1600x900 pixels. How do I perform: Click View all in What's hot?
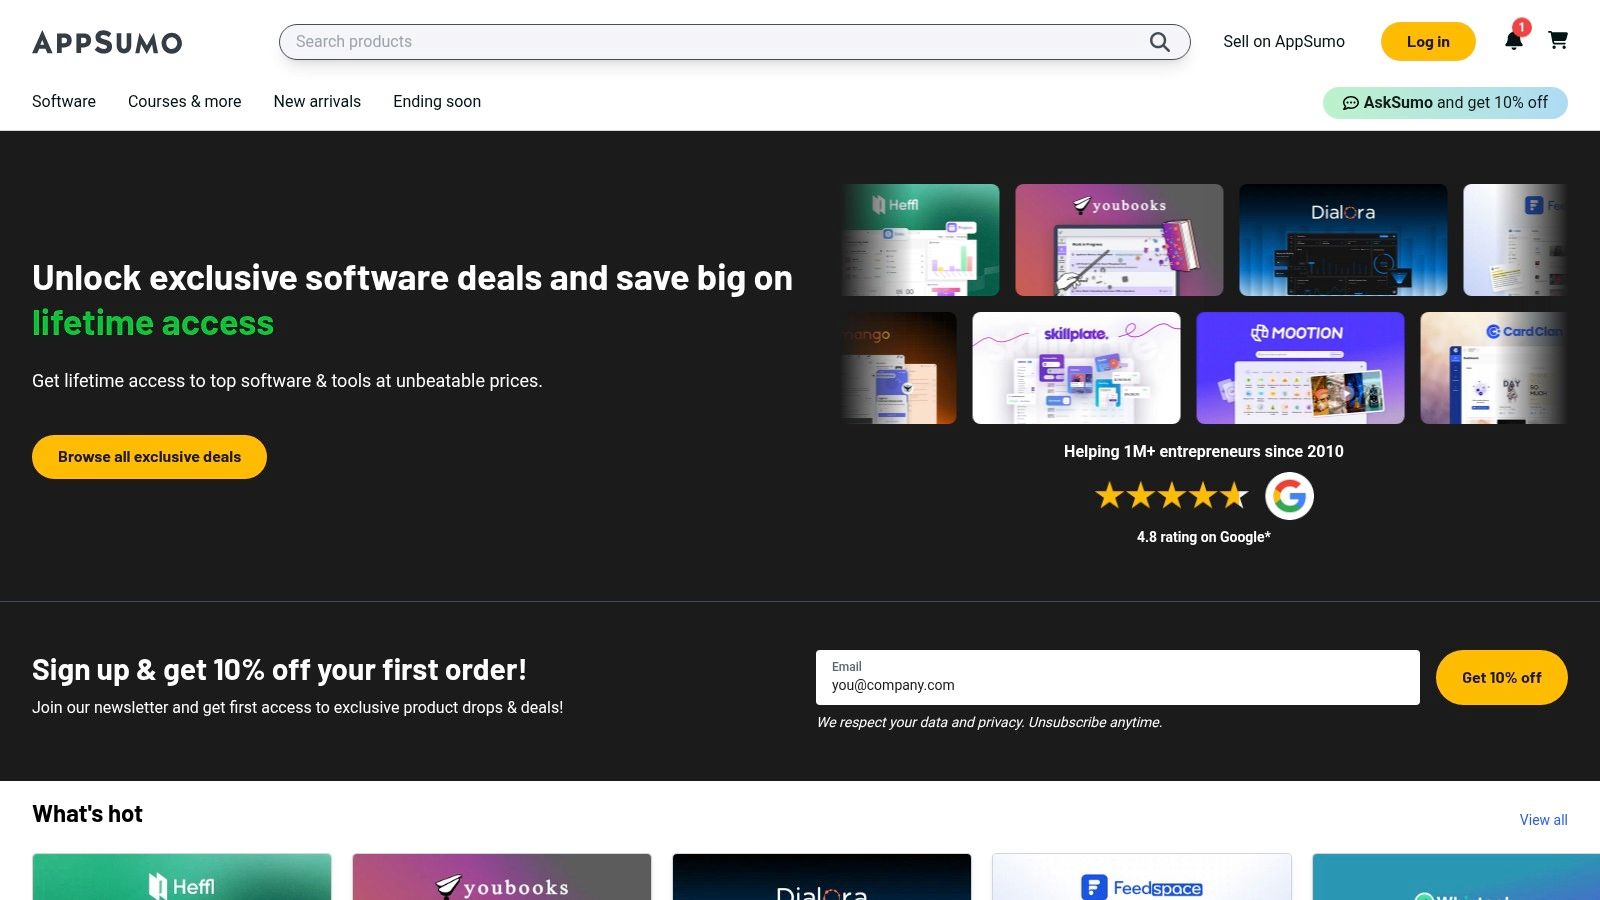(x=1543, y=820)
